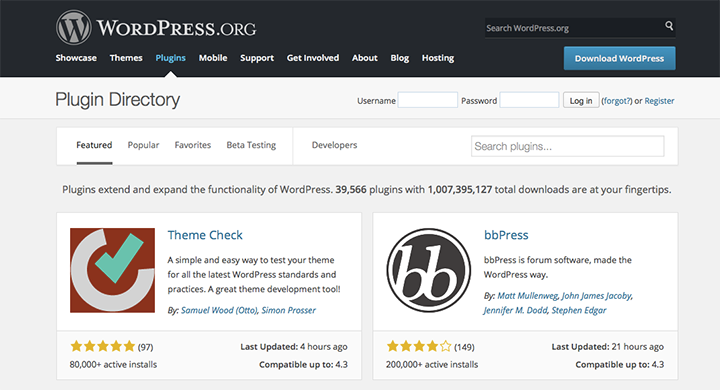View author Simon Prosser

pos(288,311)
